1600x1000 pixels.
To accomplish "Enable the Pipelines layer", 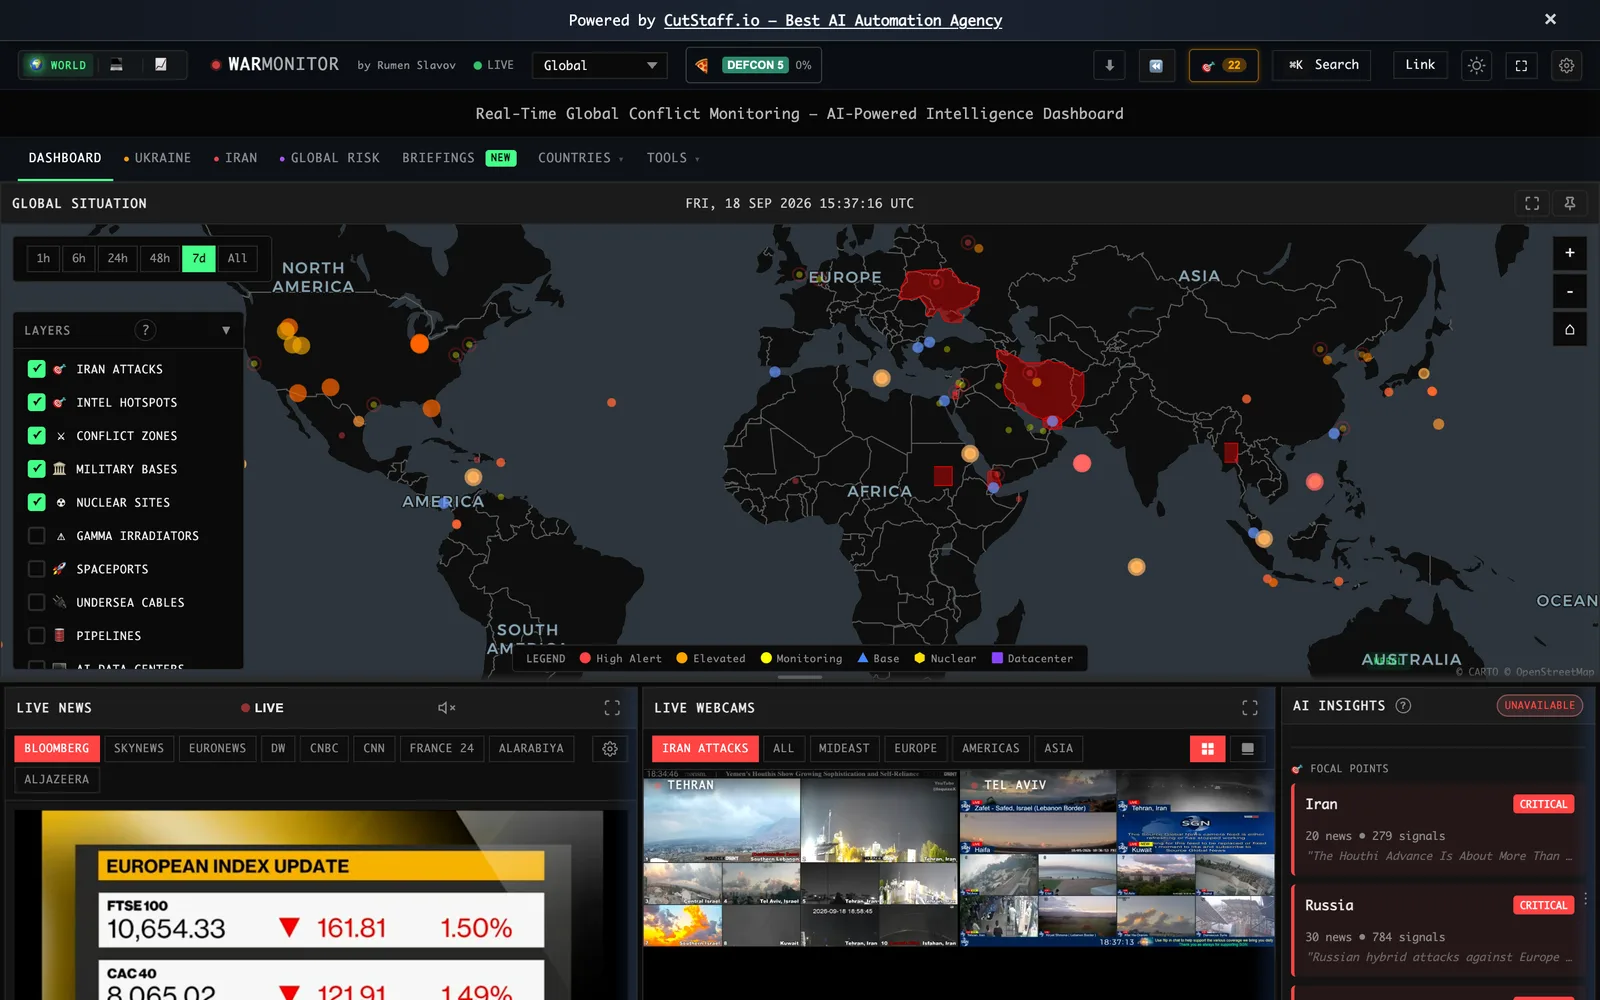I will 37,636.
